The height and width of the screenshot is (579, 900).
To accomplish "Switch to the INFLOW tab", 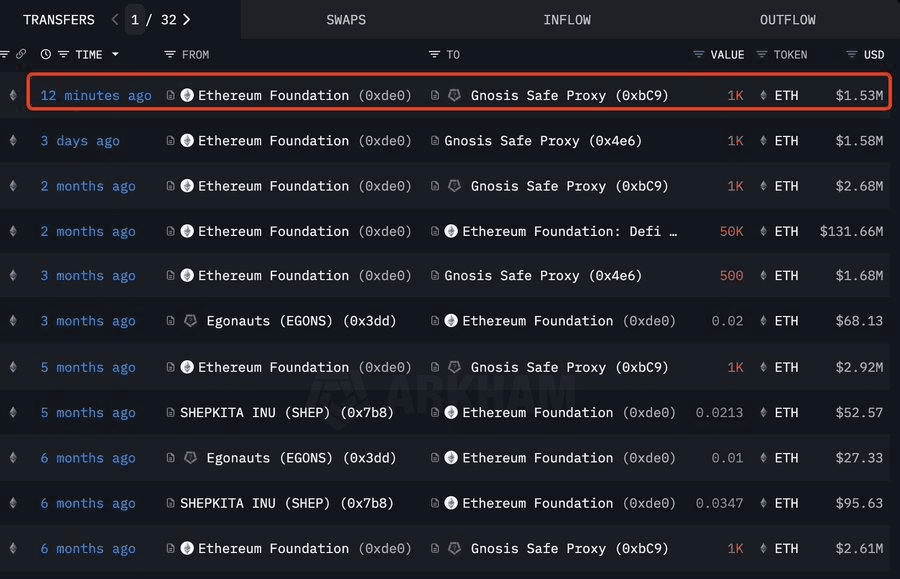I will tap(567, 20).
